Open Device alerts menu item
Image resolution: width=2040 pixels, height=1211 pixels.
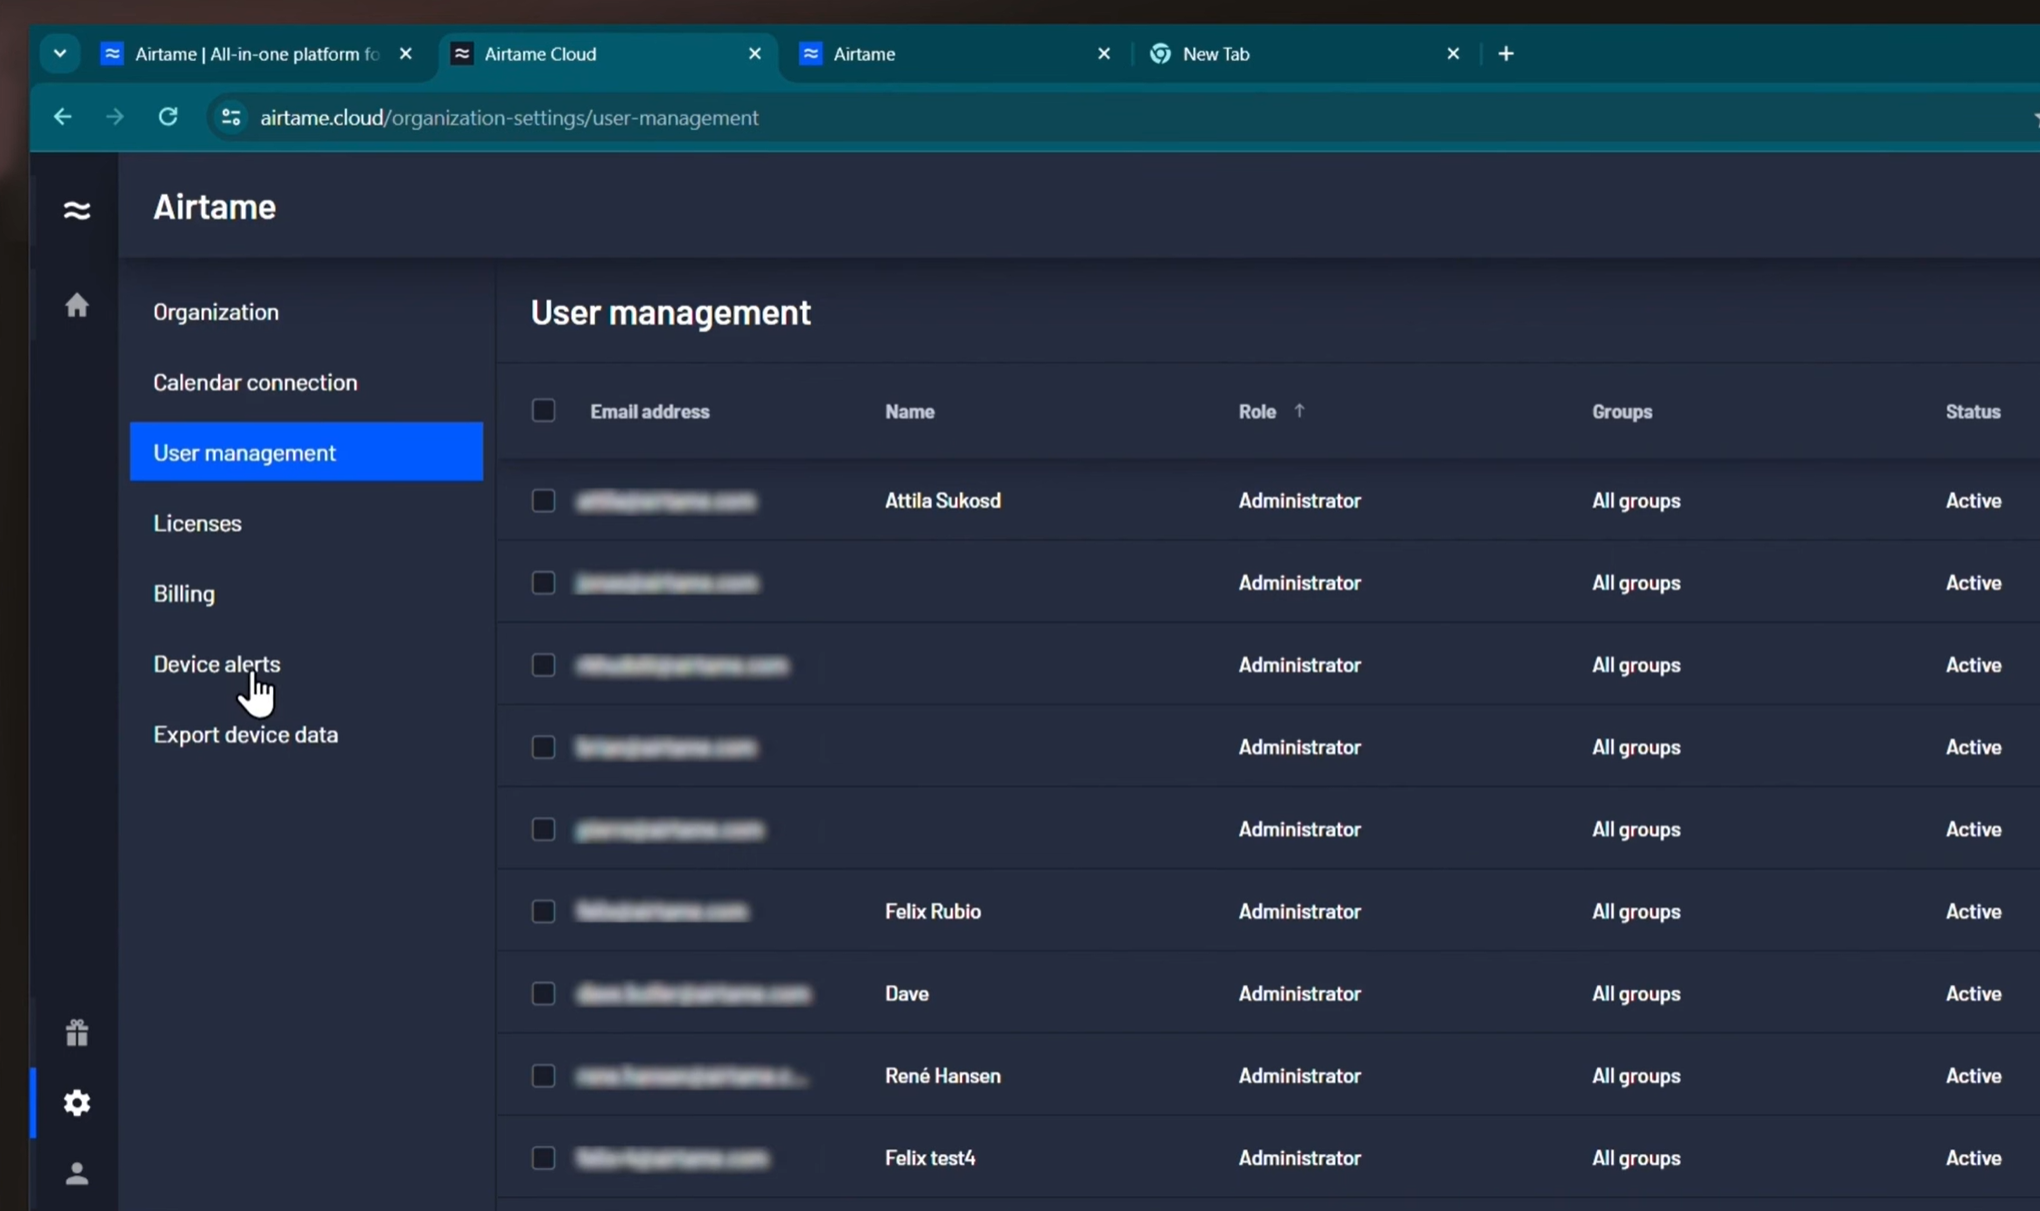[306, 664]
